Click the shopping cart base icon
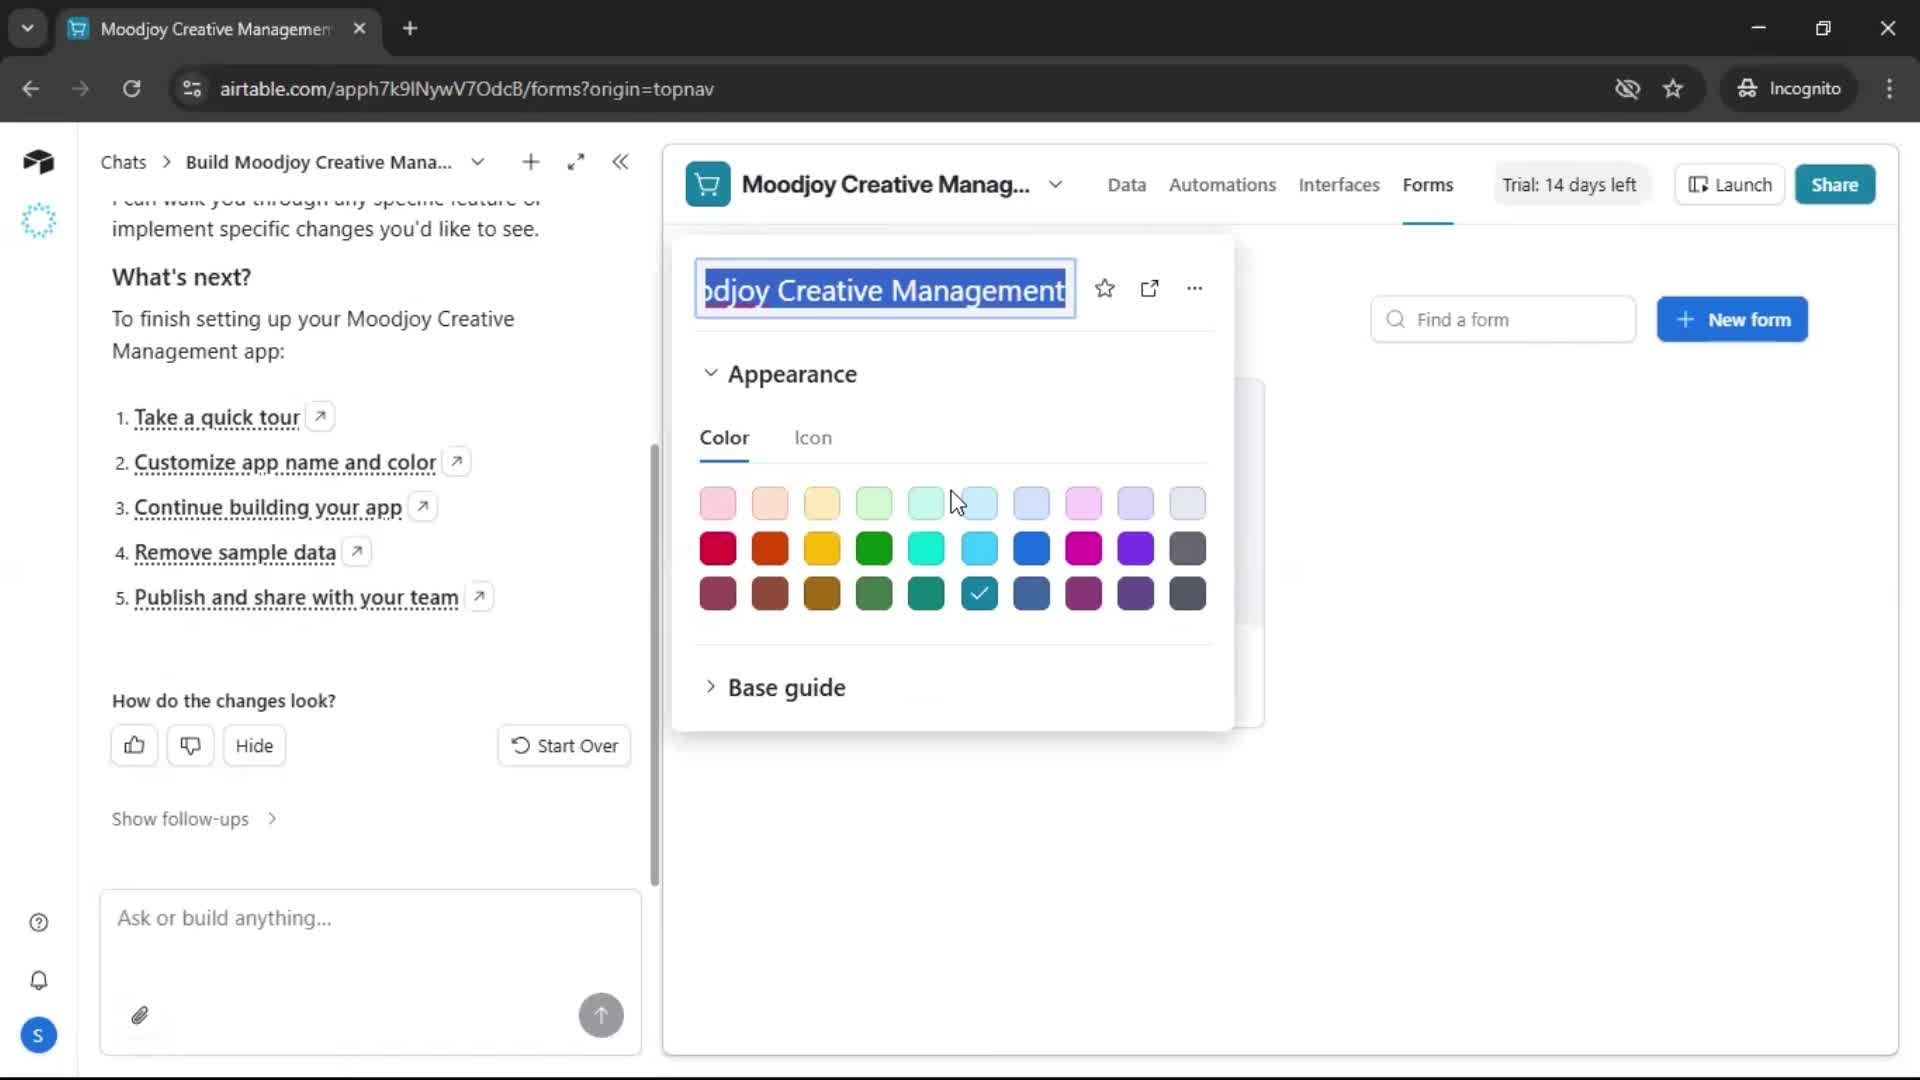Viewport: 1920px width, 1080px height. coord(707,185)
